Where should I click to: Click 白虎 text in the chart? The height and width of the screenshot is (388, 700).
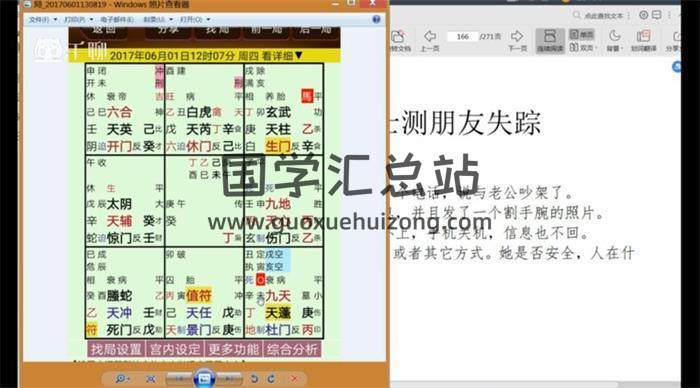point(199,112)
